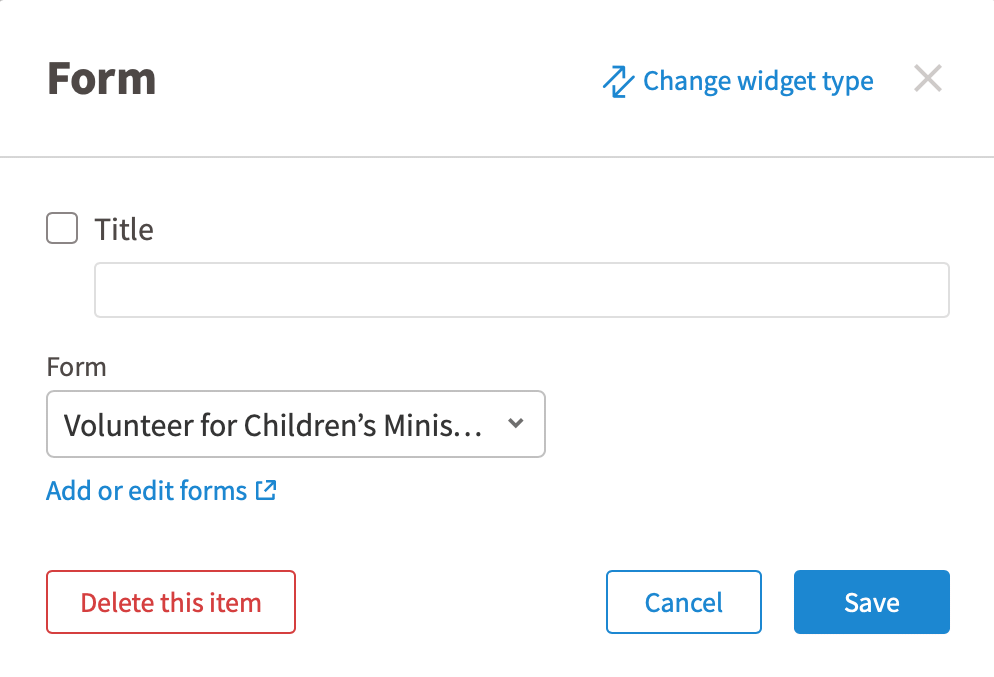This screenshot has height=677, width=994.
Task: Close the Form dialog with the X
Action: (x=927, y=79)
